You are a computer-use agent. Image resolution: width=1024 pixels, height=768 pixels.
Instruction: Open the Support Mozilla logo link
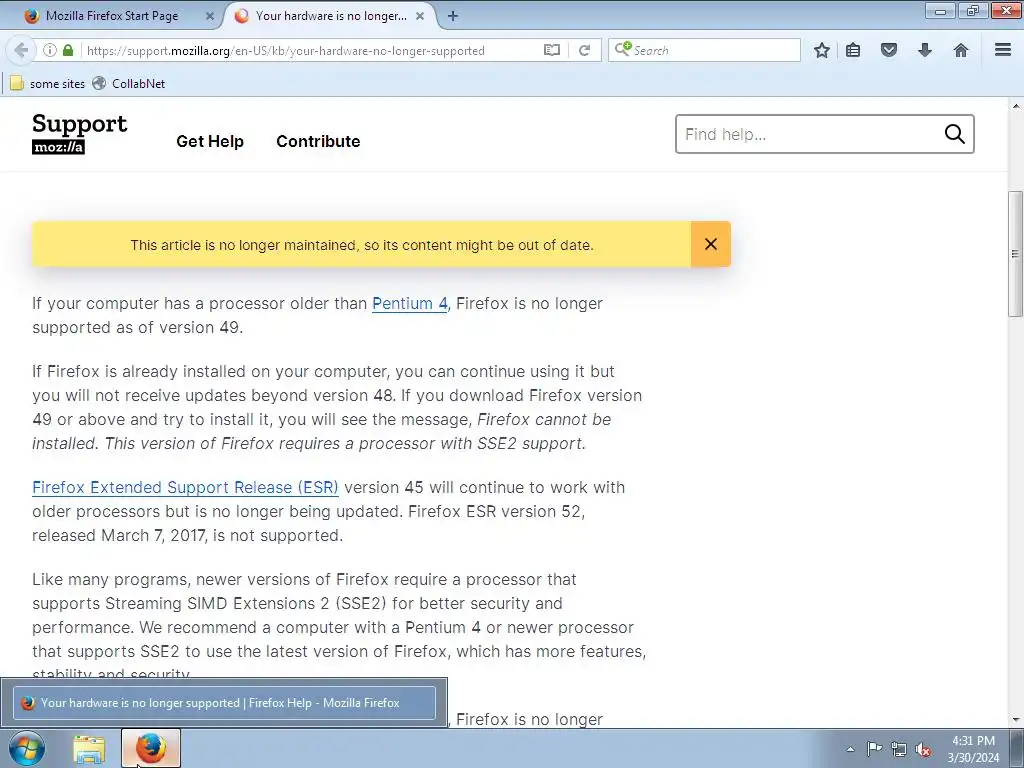80,133
